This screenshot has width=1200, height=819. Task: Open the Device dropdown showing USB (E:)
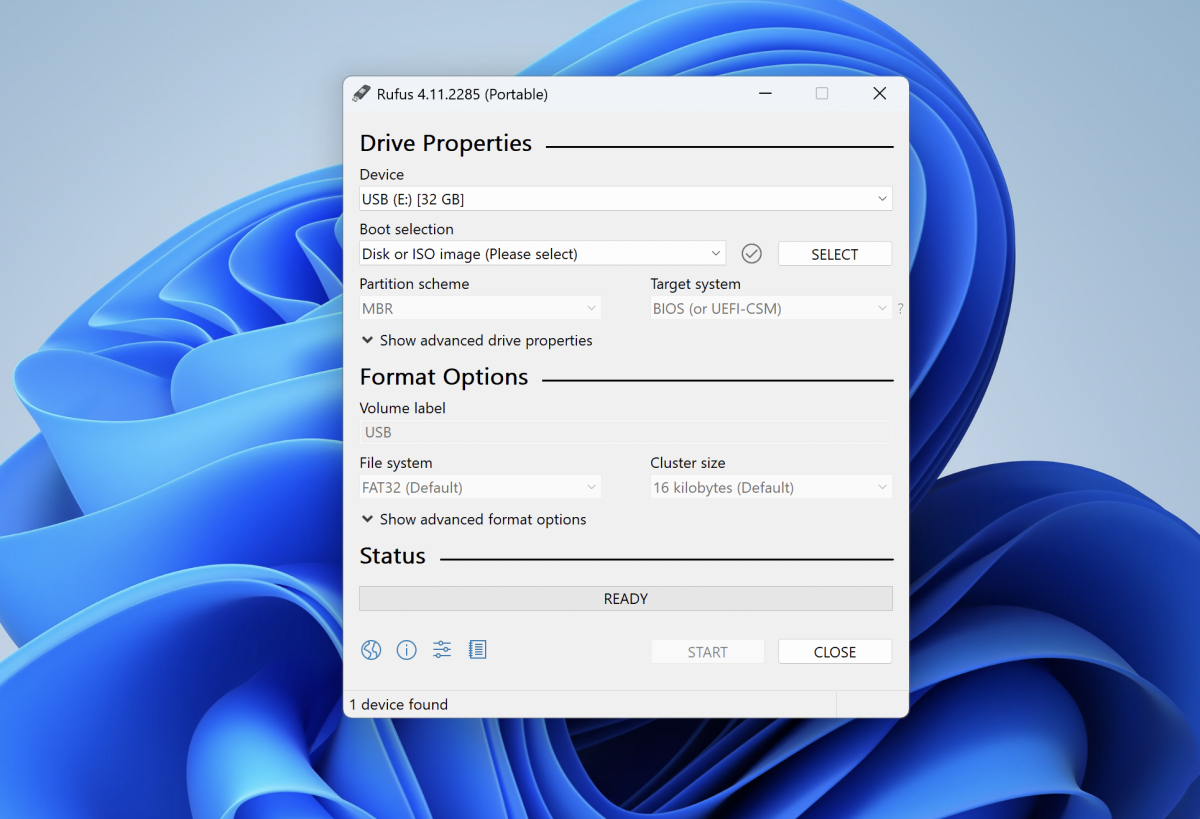point(625,199)
